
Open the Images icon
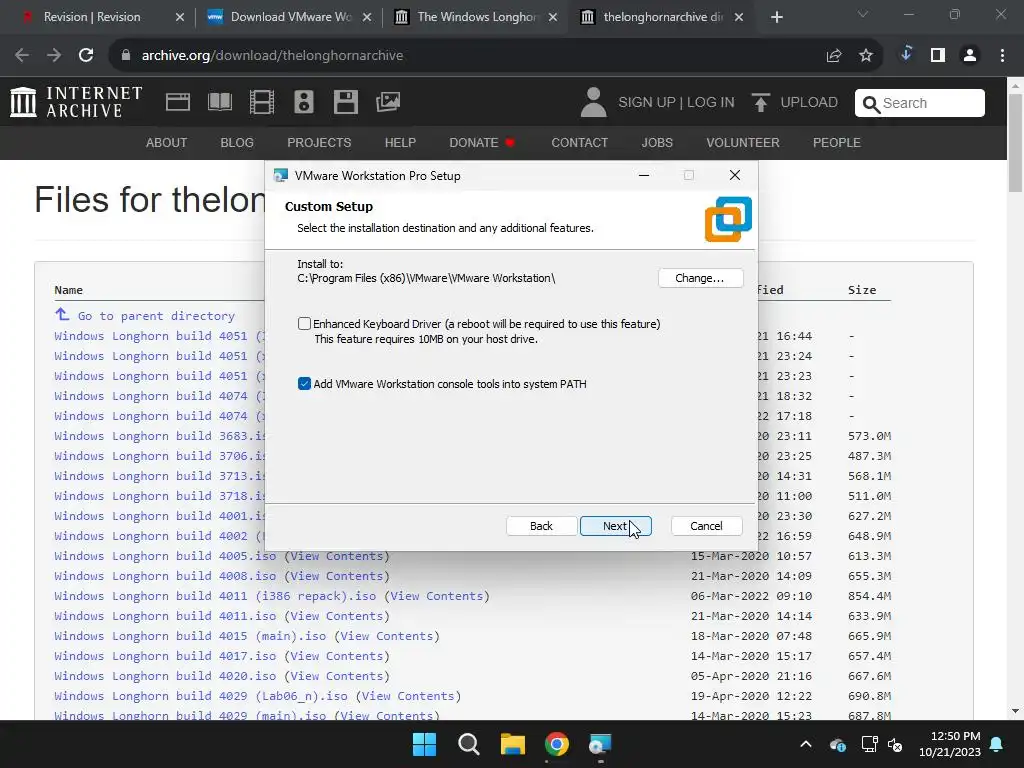point(388,102)
